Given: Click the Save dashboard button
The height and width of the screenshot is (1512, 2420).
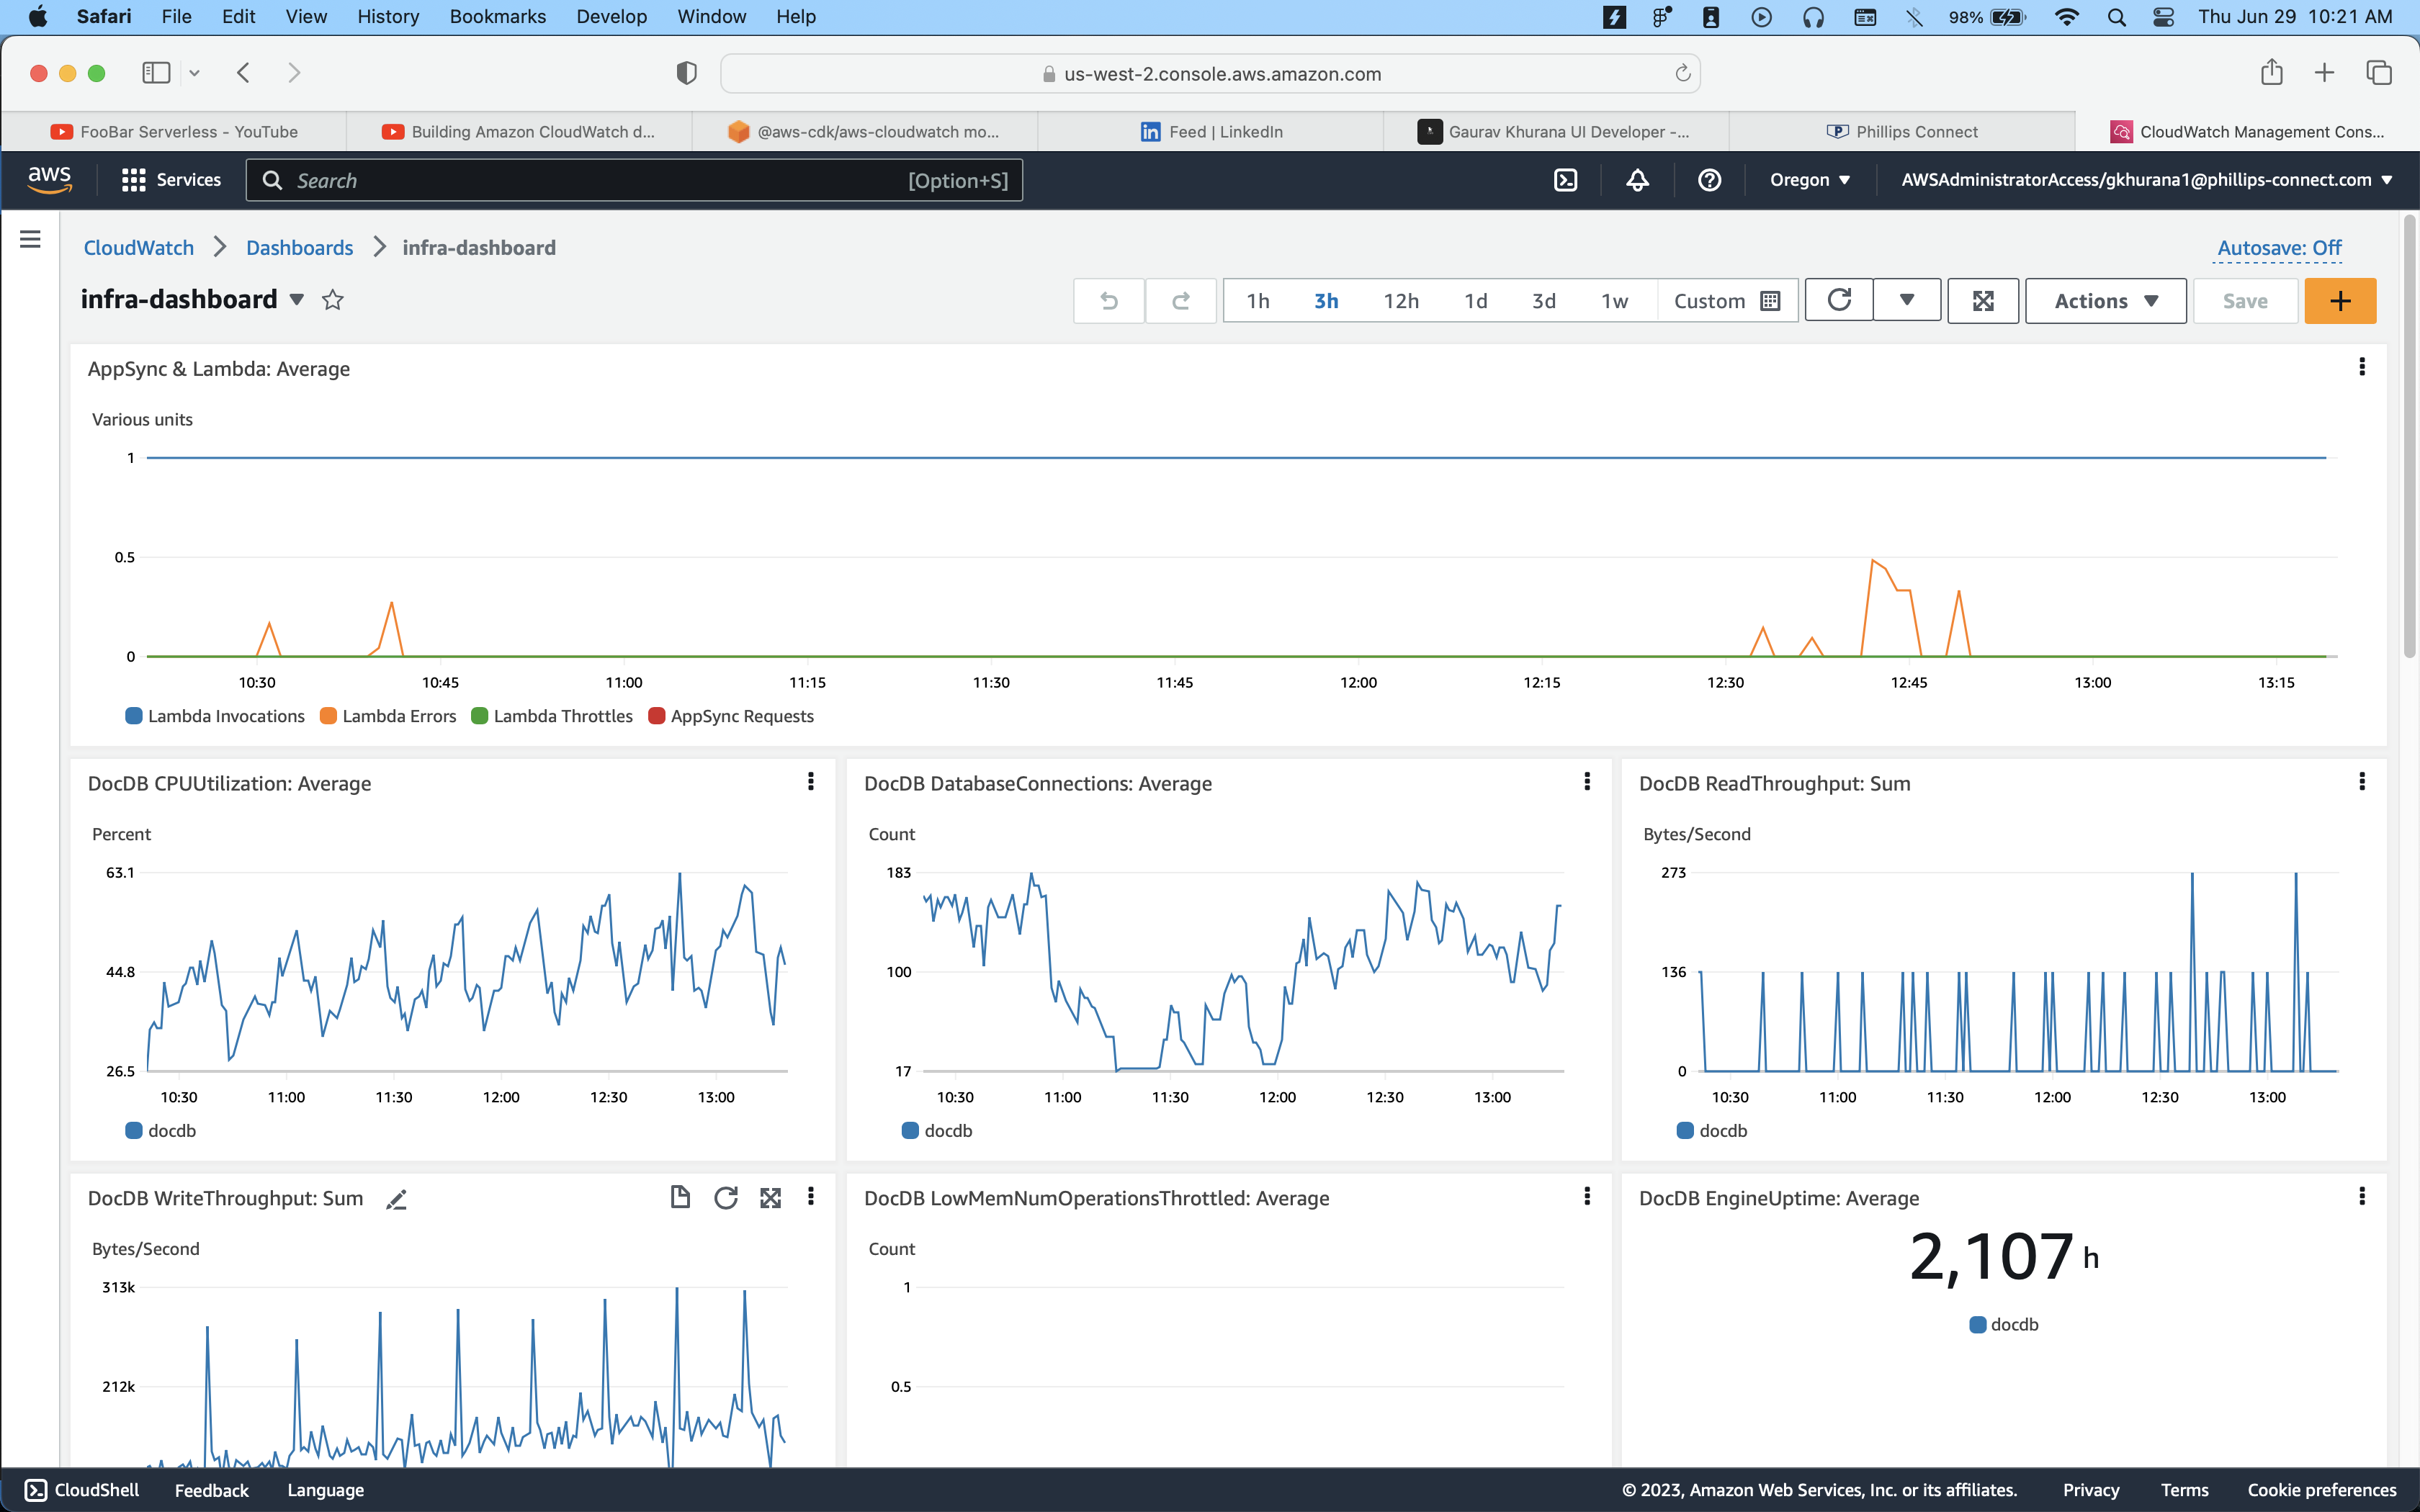Looking at the screenshot, I should 2245,301.
